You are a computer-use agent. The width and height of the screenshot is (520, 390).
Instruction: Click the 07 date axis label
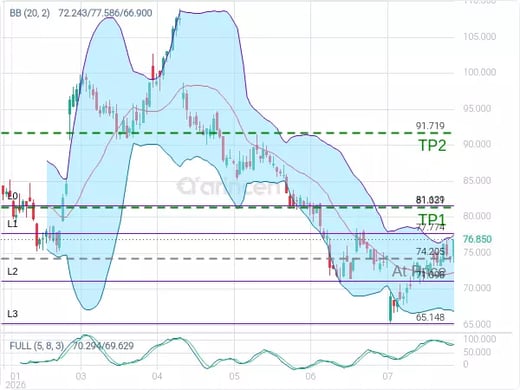(387, 376)
